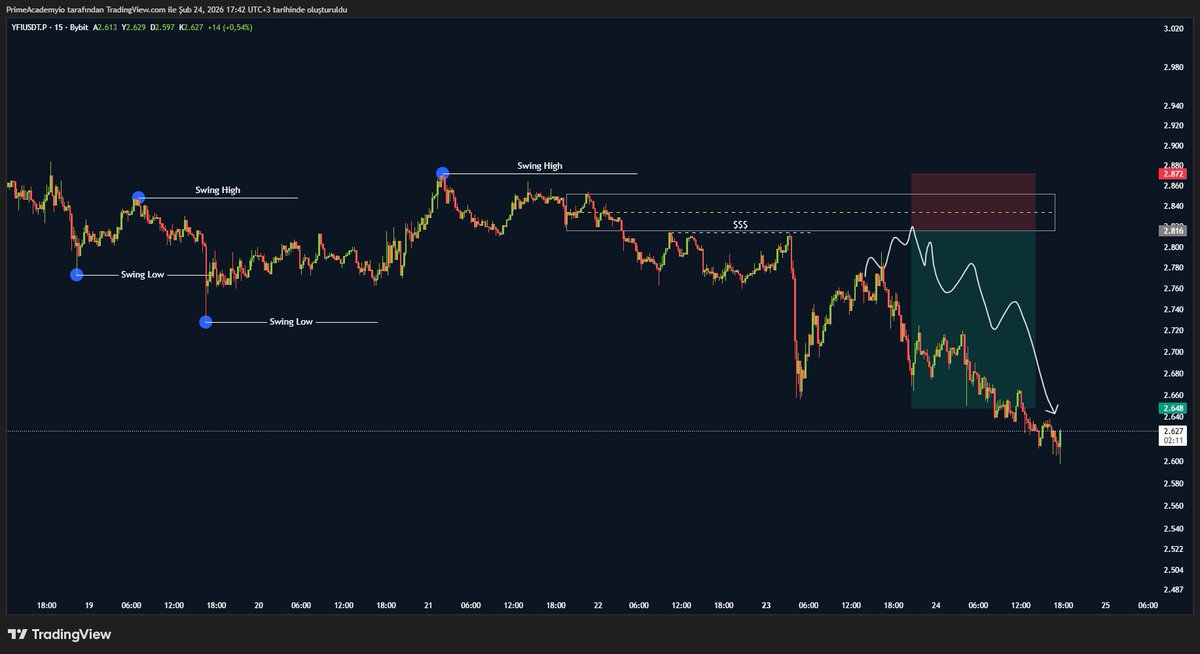Click the K2.627 close value
Screen dimensions: 1200x654
(189, 27)
